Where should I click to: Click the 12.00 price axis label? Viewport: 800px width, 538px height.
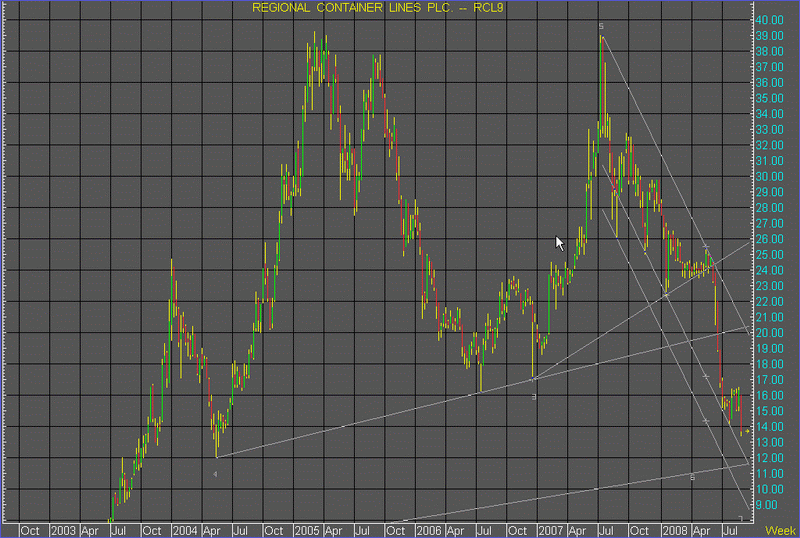769,458
